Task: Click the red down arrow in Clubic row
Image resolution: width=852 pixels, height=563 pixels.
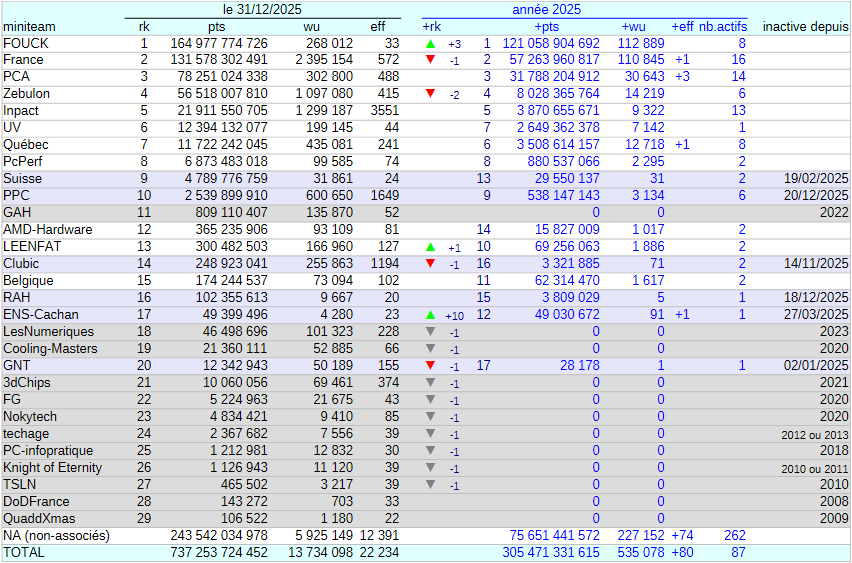Action: click(430, 264)
